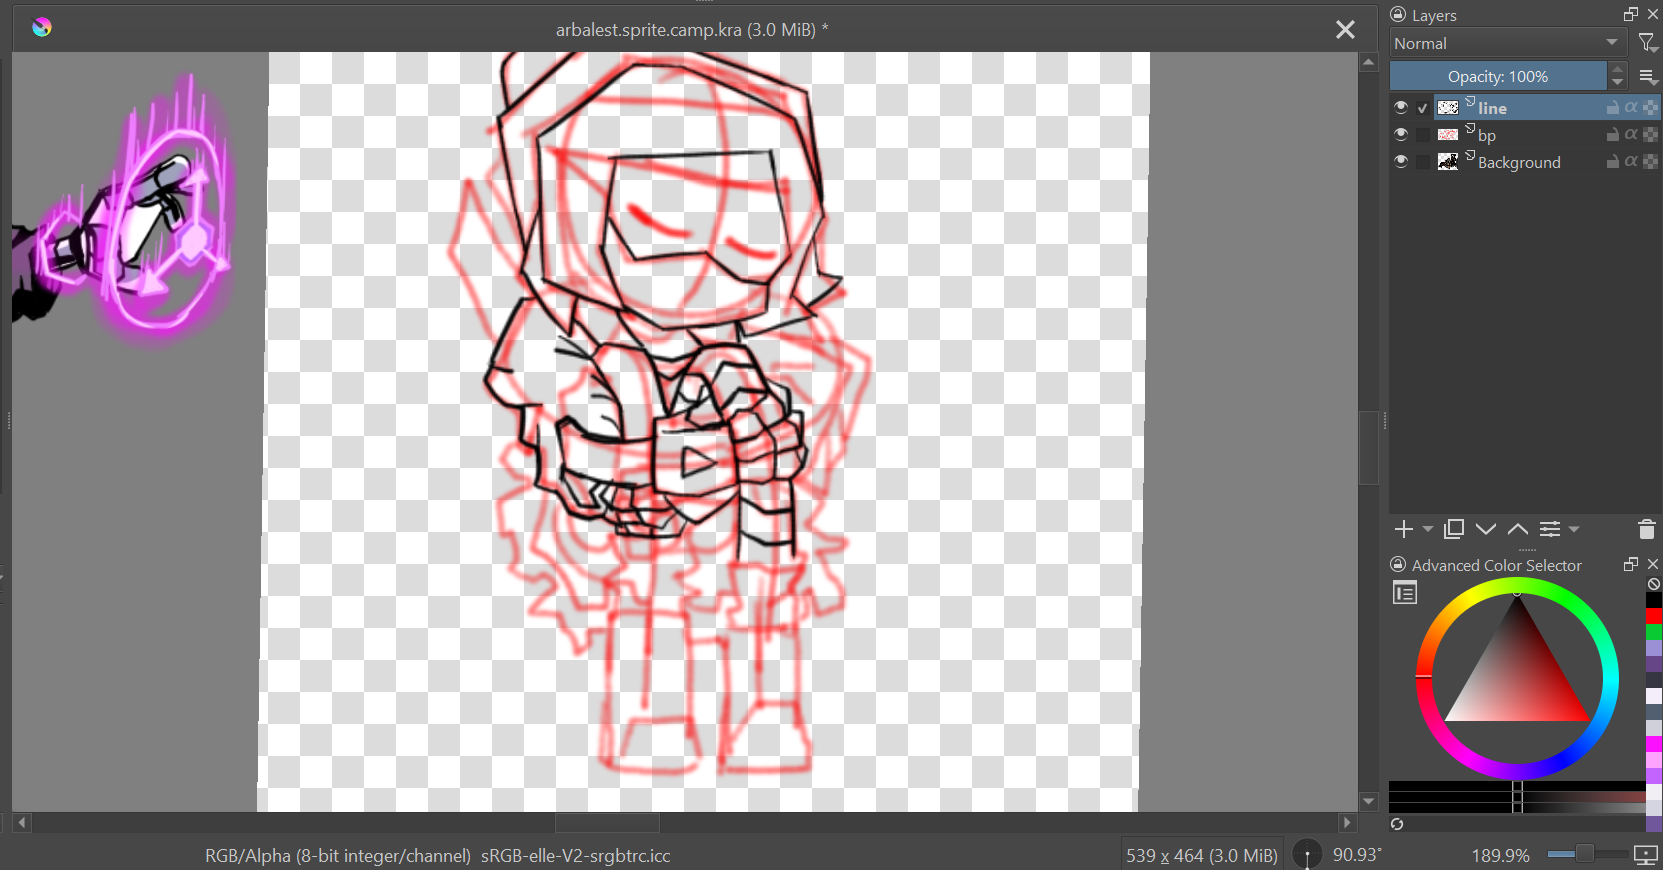Click the layer Opacity 100% slider
Screen dimensions: 1663x870
(1498, 76)
